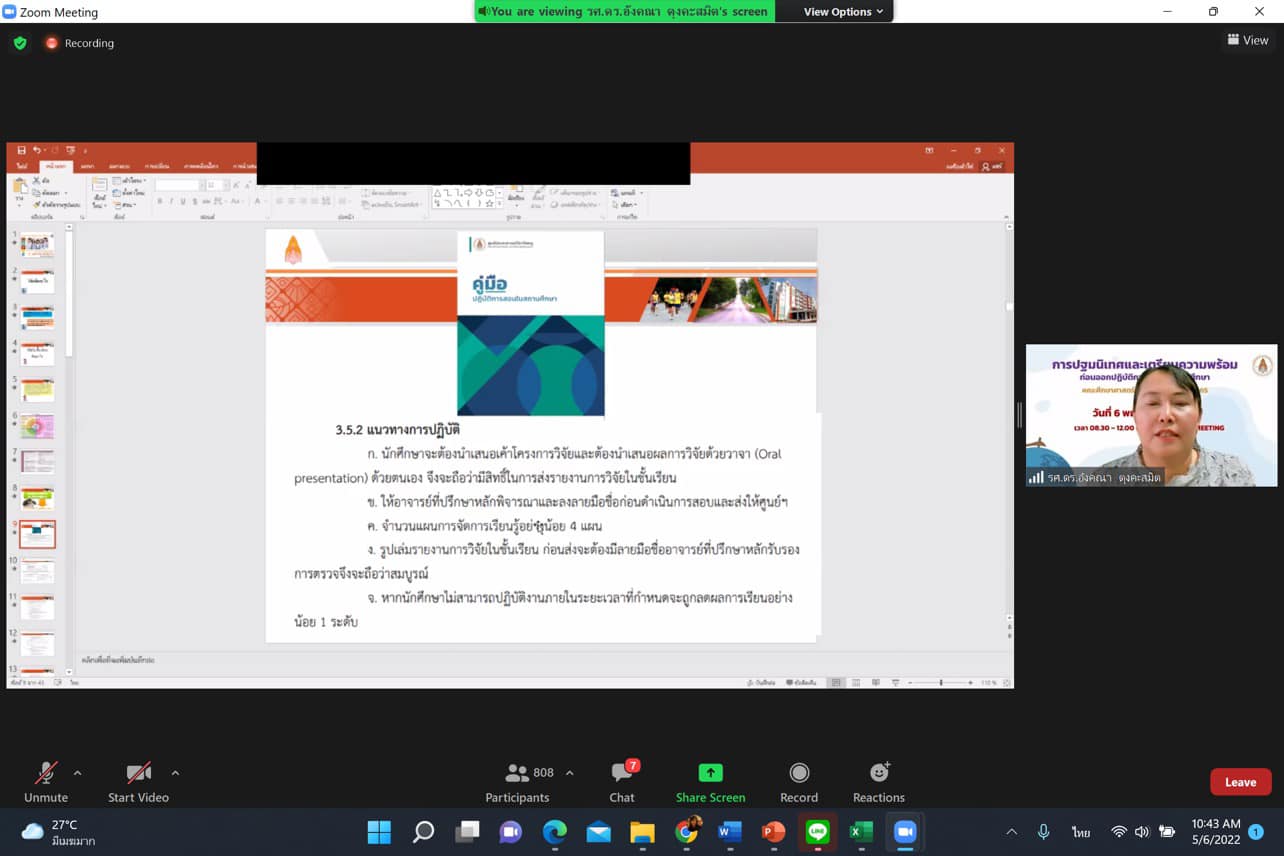The width and height of the screenshot is (1284, 856).
Task: Open the LINE app from taskbar
Action: [817, 832]
